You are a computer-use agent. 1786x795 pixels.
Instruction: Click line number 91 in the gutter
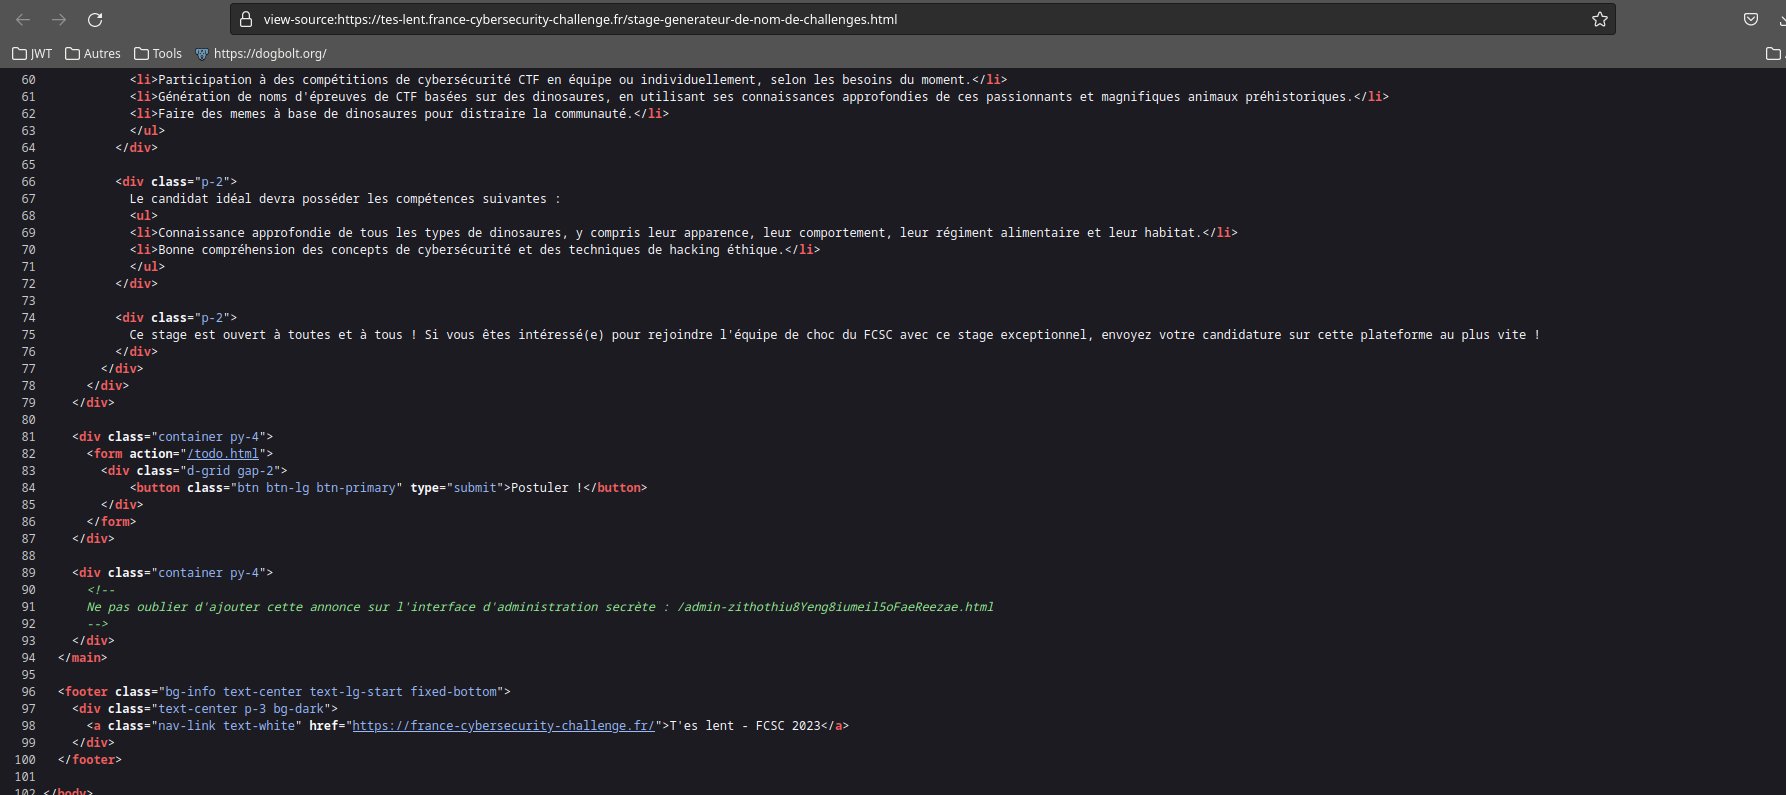[x=28, y=607]
